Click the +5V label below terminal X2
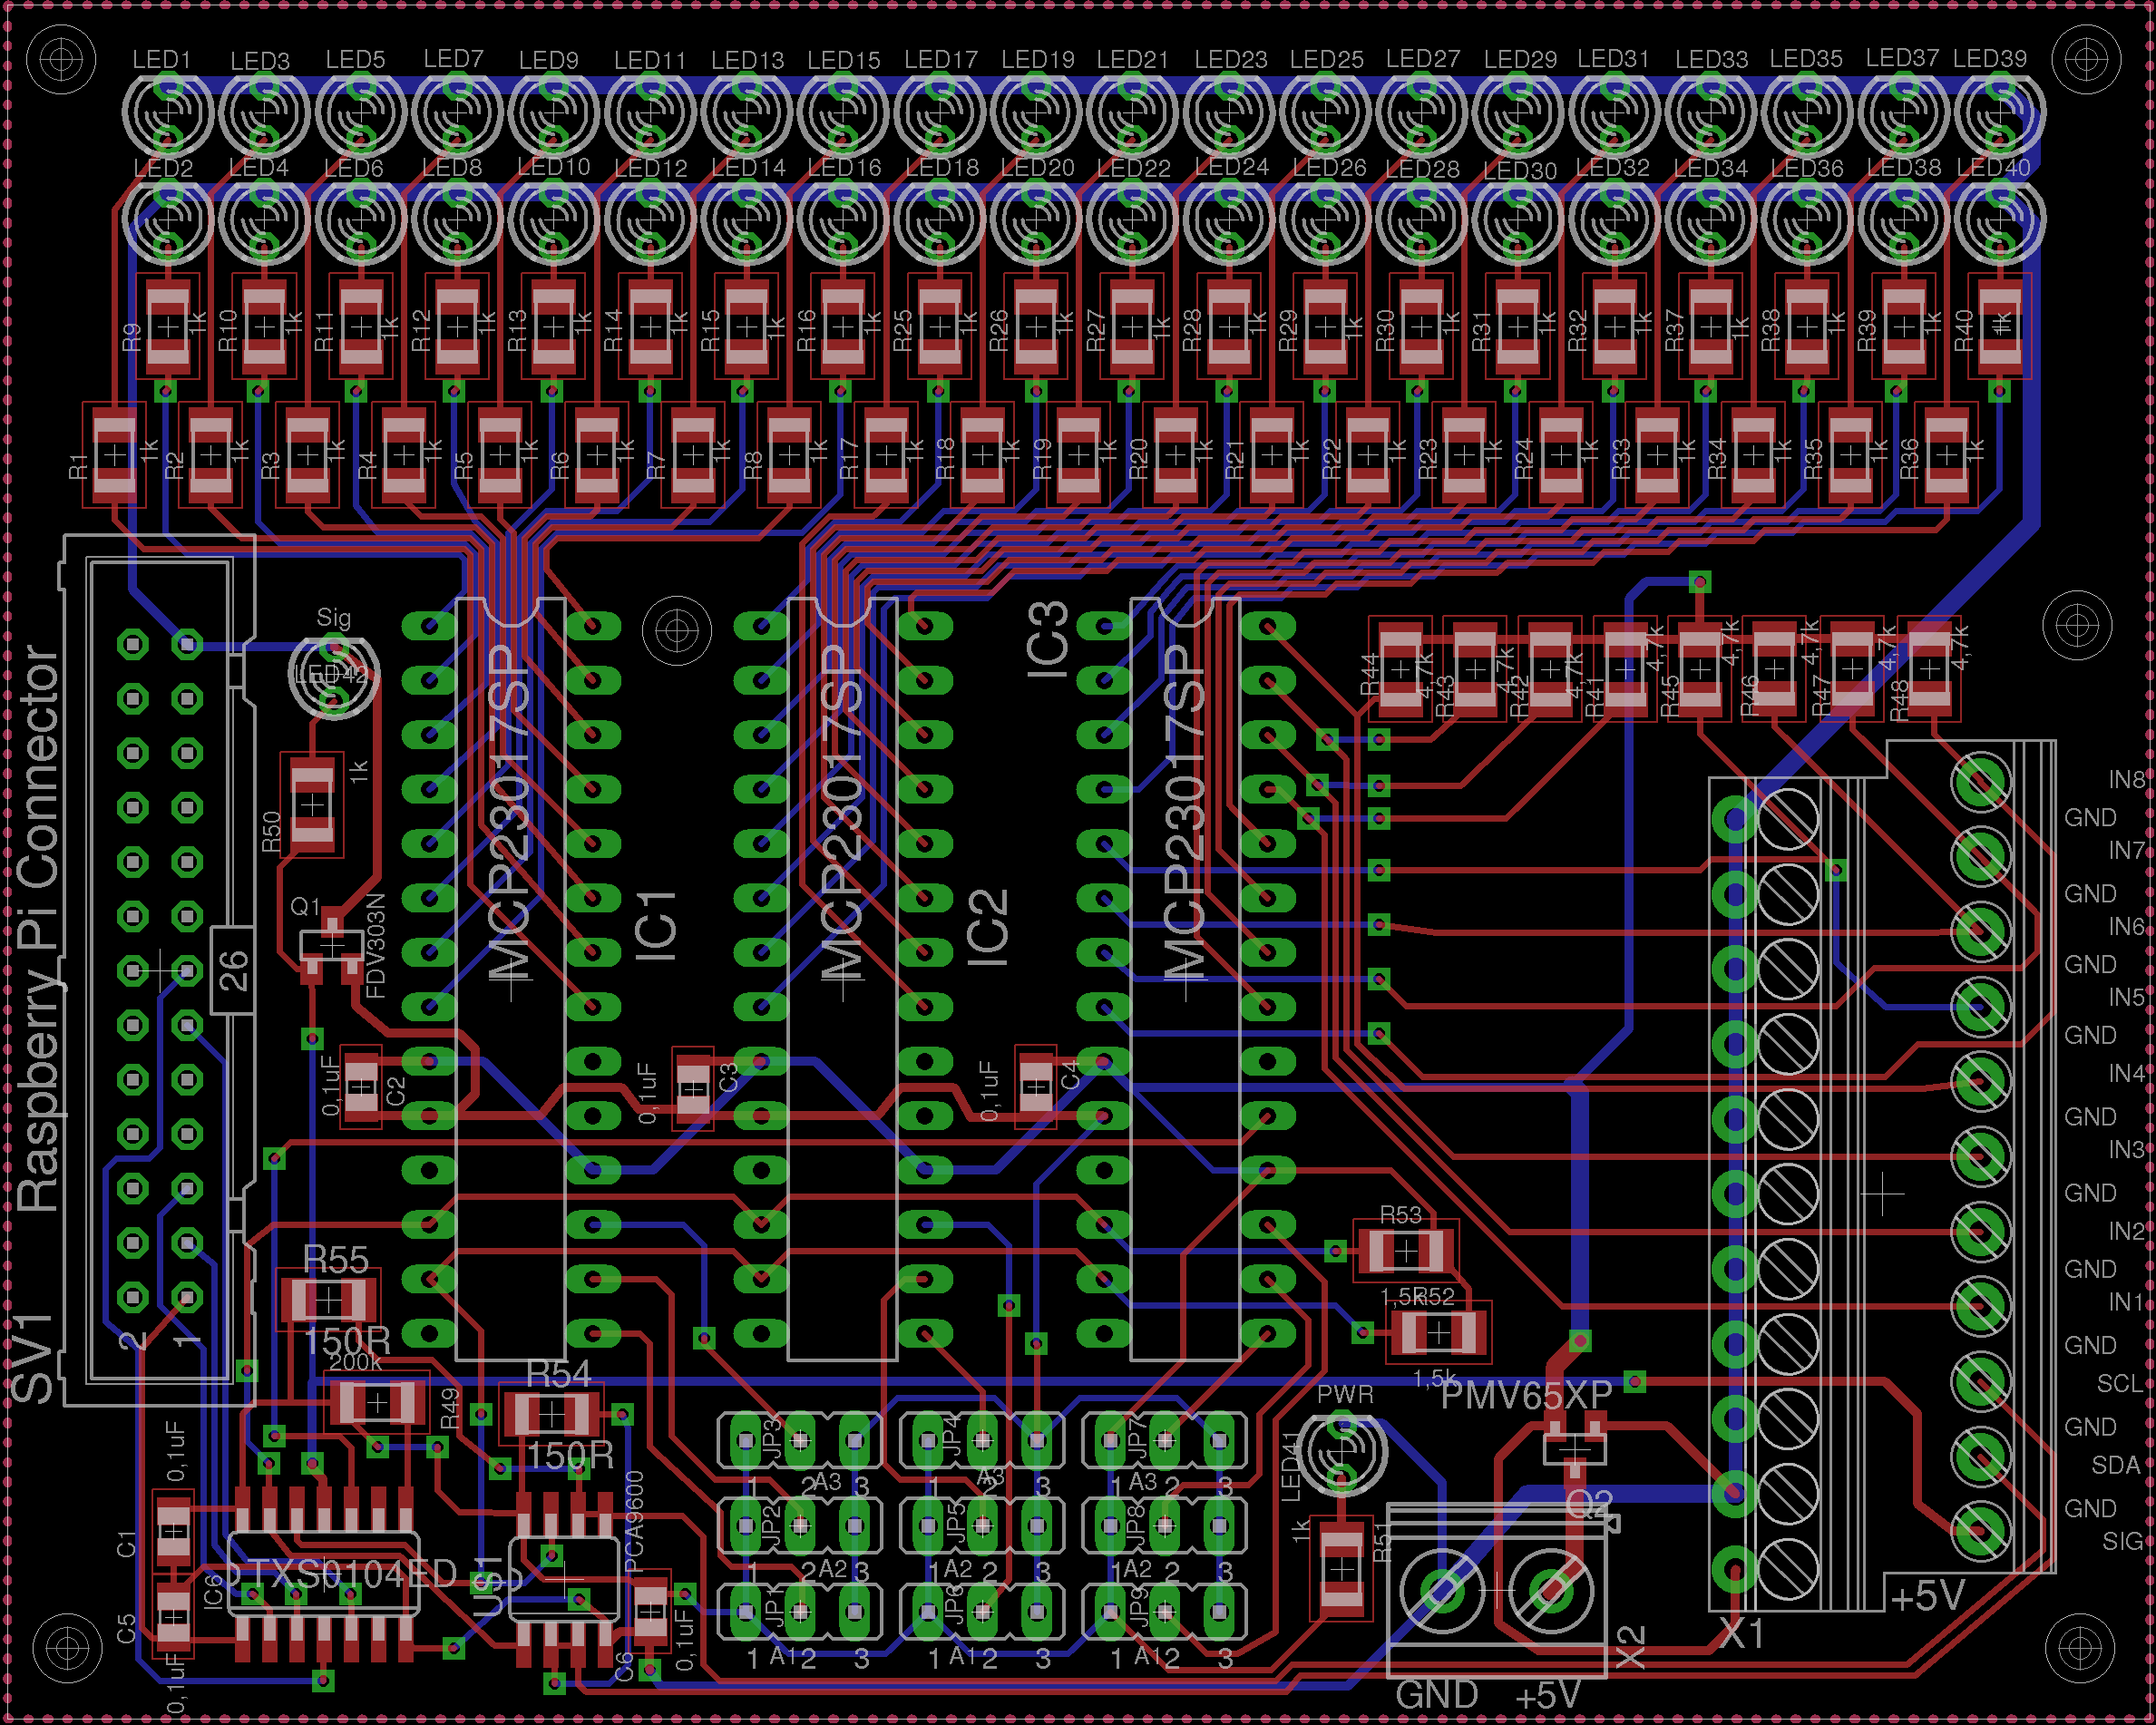 coord(1547,1696)
